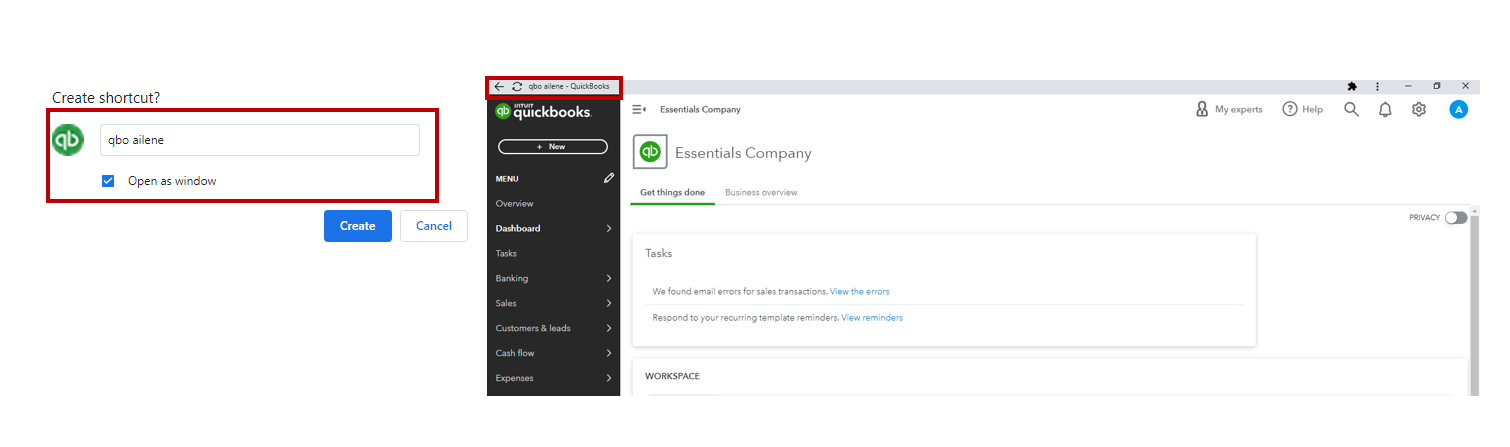
Task: Click the search magnifier icon
Action: coord(1351,109)
